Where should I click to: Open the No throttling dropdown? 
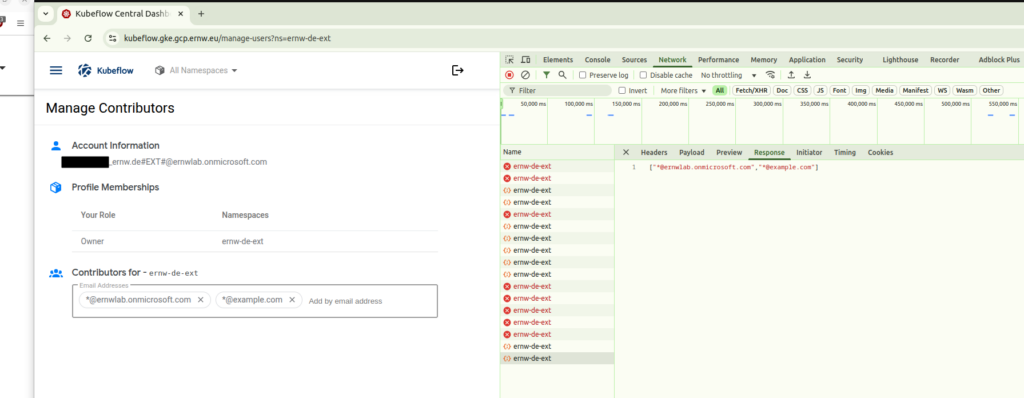coord(729,75)
